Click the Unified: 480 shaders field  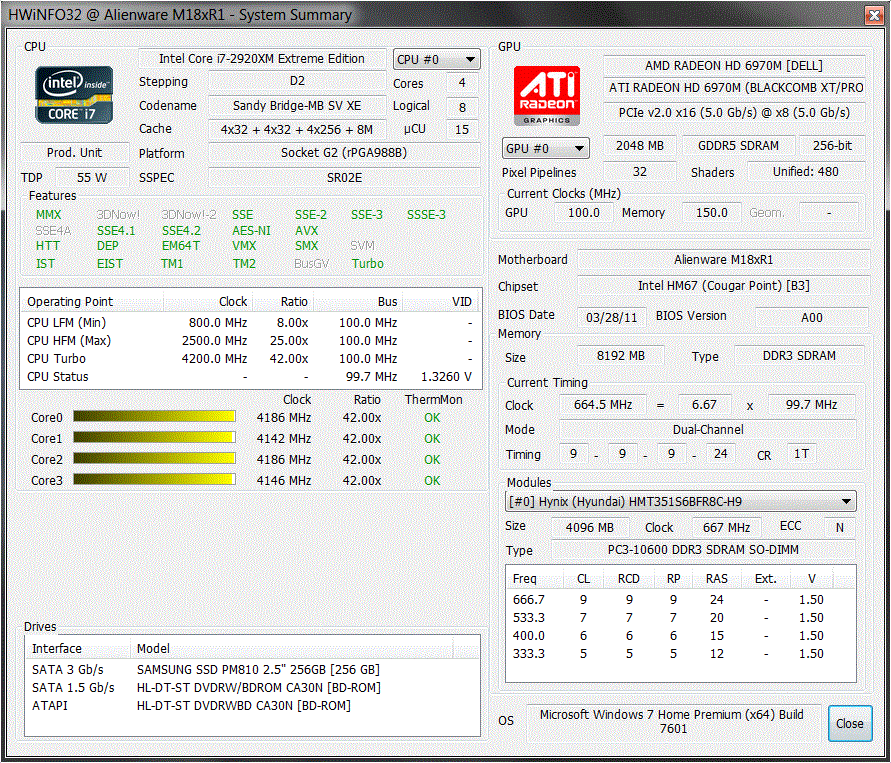(x=805, y=172)
